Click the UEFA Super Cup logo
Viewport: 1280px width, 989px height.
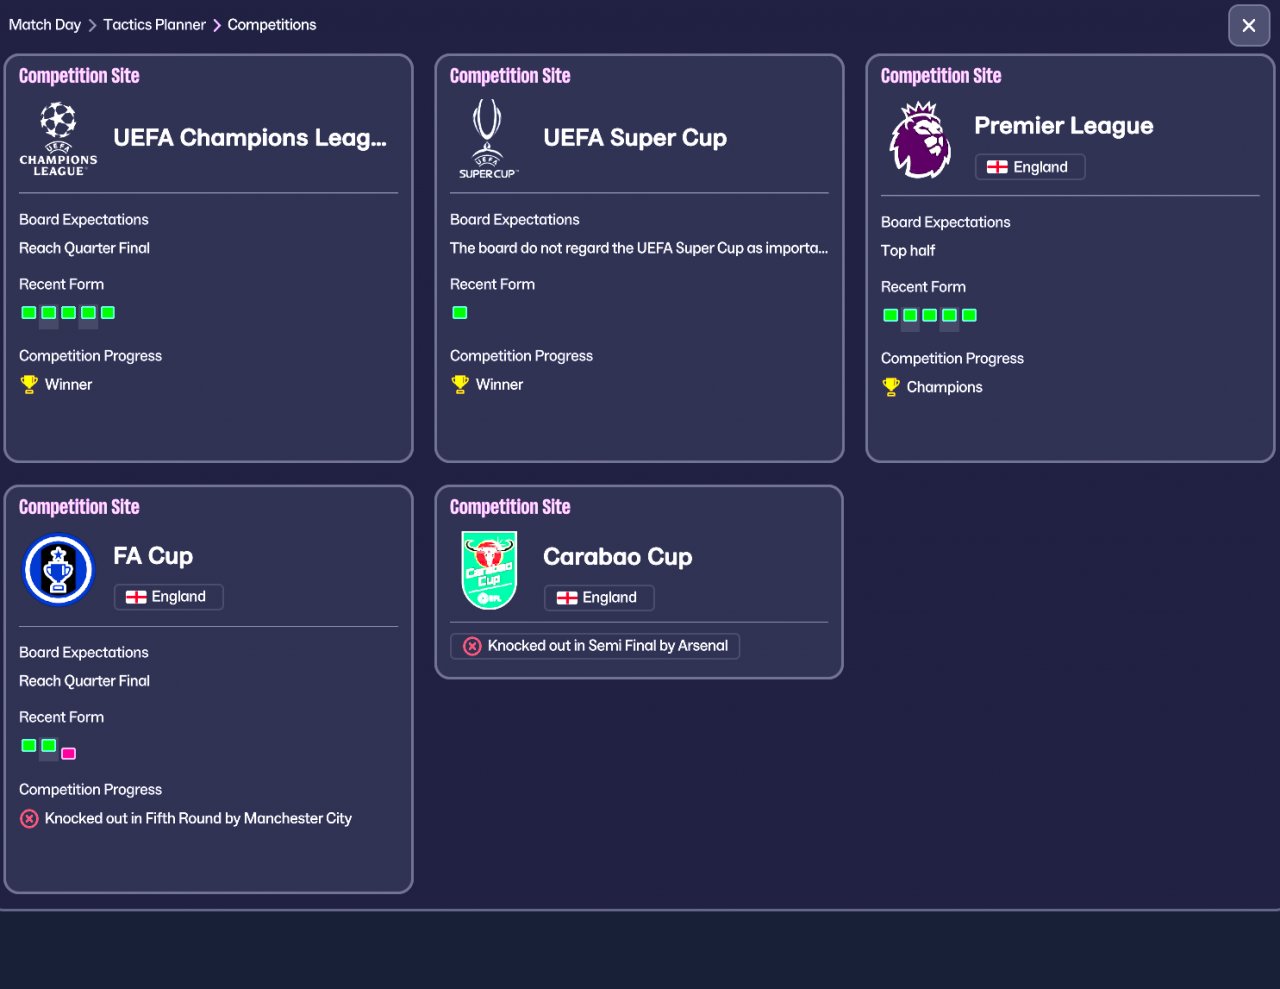(x=488, y=139)
